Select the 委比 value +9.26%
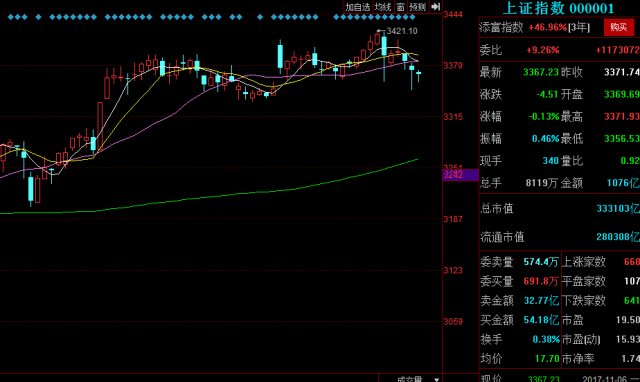 (542, 50)
